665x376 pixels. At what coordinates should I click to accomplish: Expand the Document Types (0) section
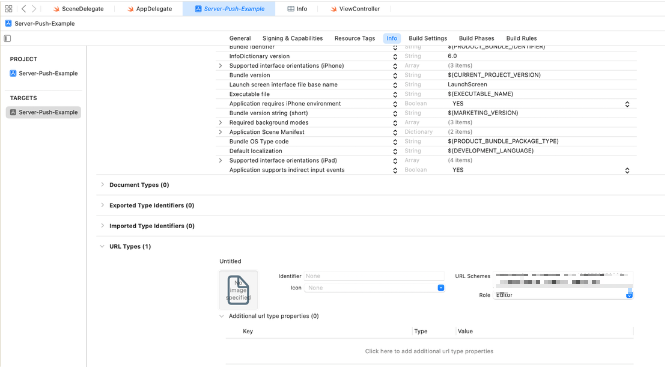pyautogui.click(x=102, y=185)
